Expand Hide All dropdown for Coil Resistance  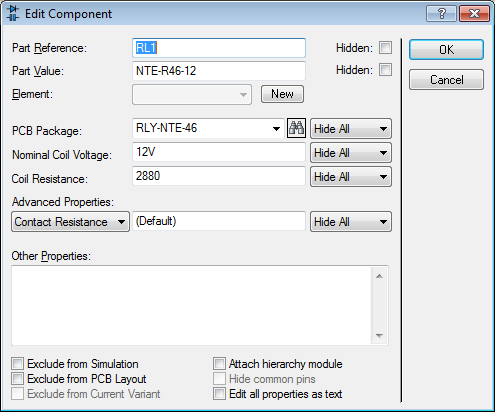pos(351,177)
